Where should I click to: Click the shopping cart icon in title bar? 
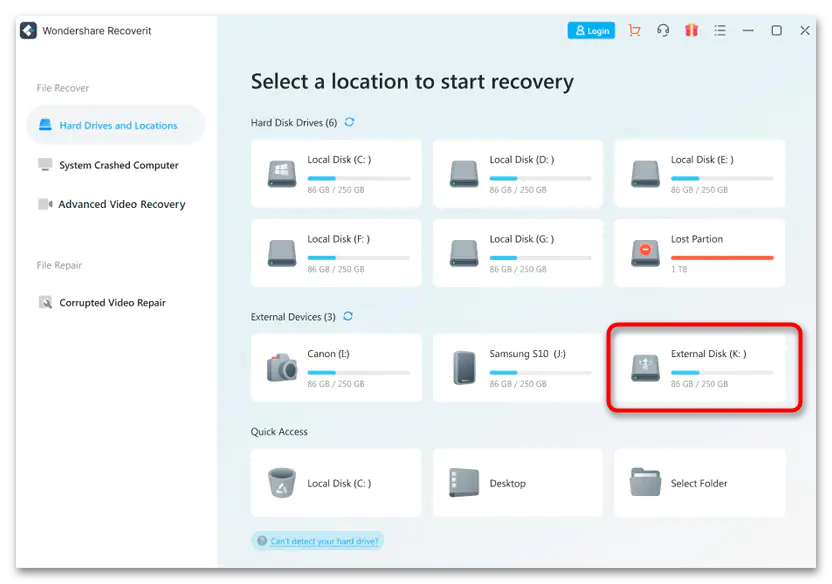pos(634,31)
